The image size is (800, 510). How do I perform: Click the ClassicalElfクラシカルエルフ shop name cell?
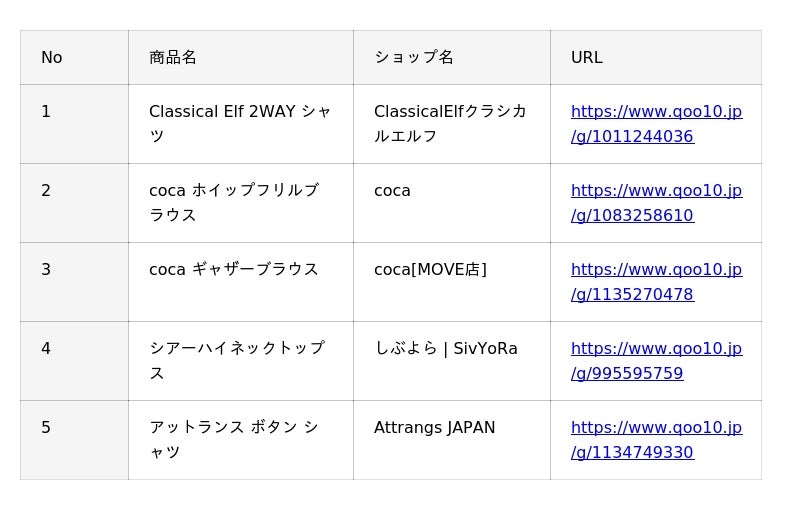[450, 124]
